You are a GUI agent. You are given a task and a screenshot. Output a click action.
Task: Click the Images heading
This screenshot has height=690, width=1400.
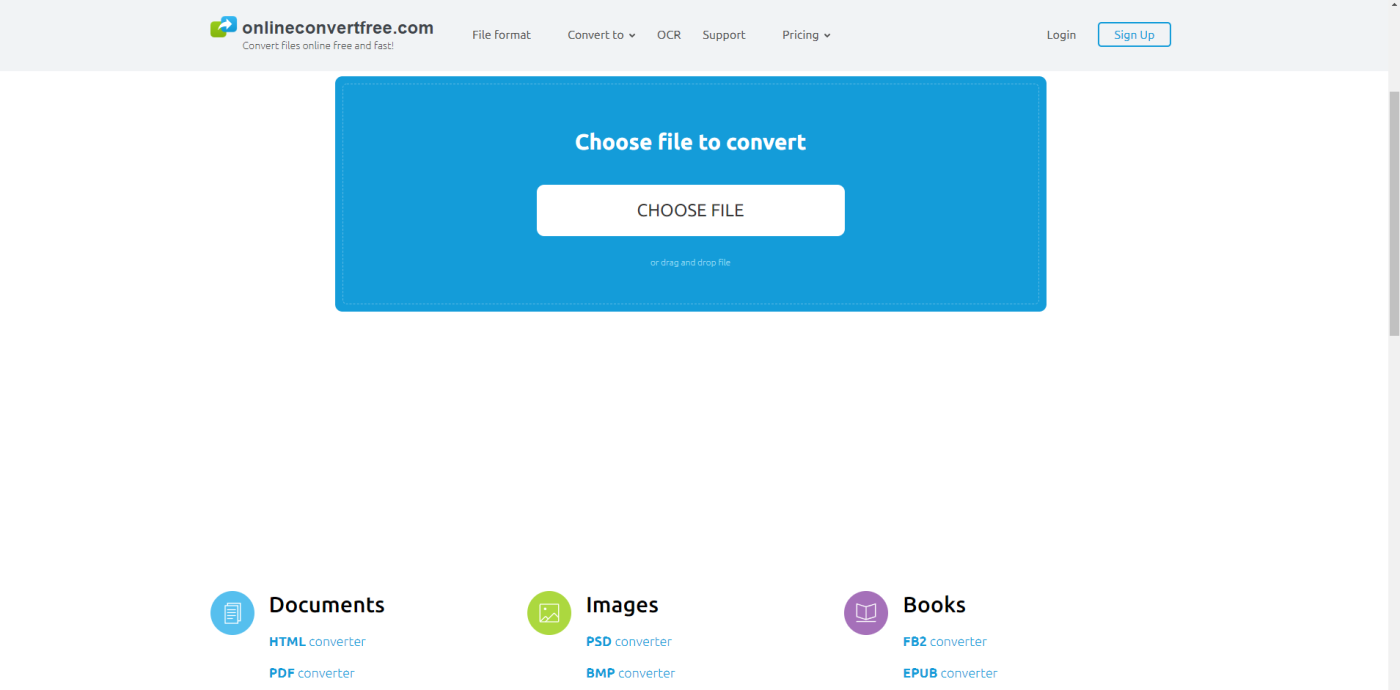(x=622, y=605)
